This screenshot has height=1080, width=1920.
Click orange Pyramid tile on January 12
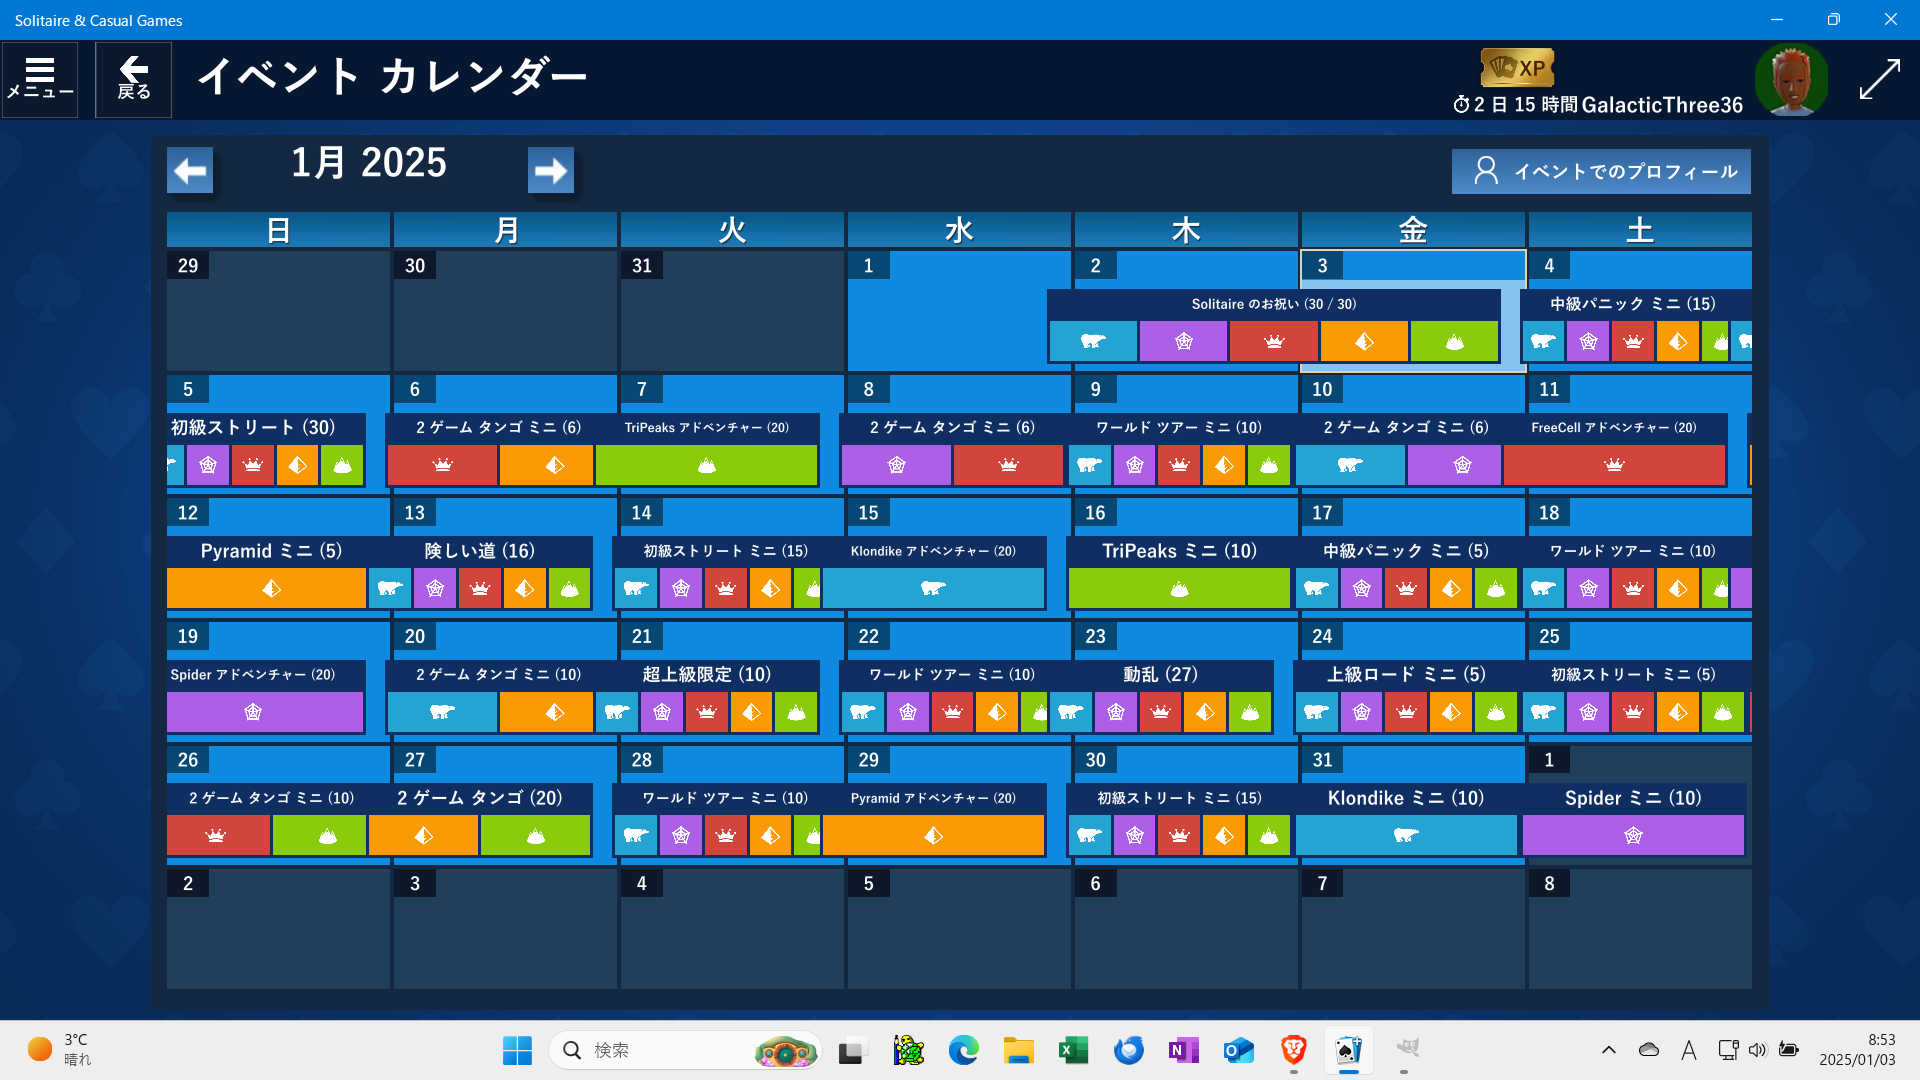[266, 589]
